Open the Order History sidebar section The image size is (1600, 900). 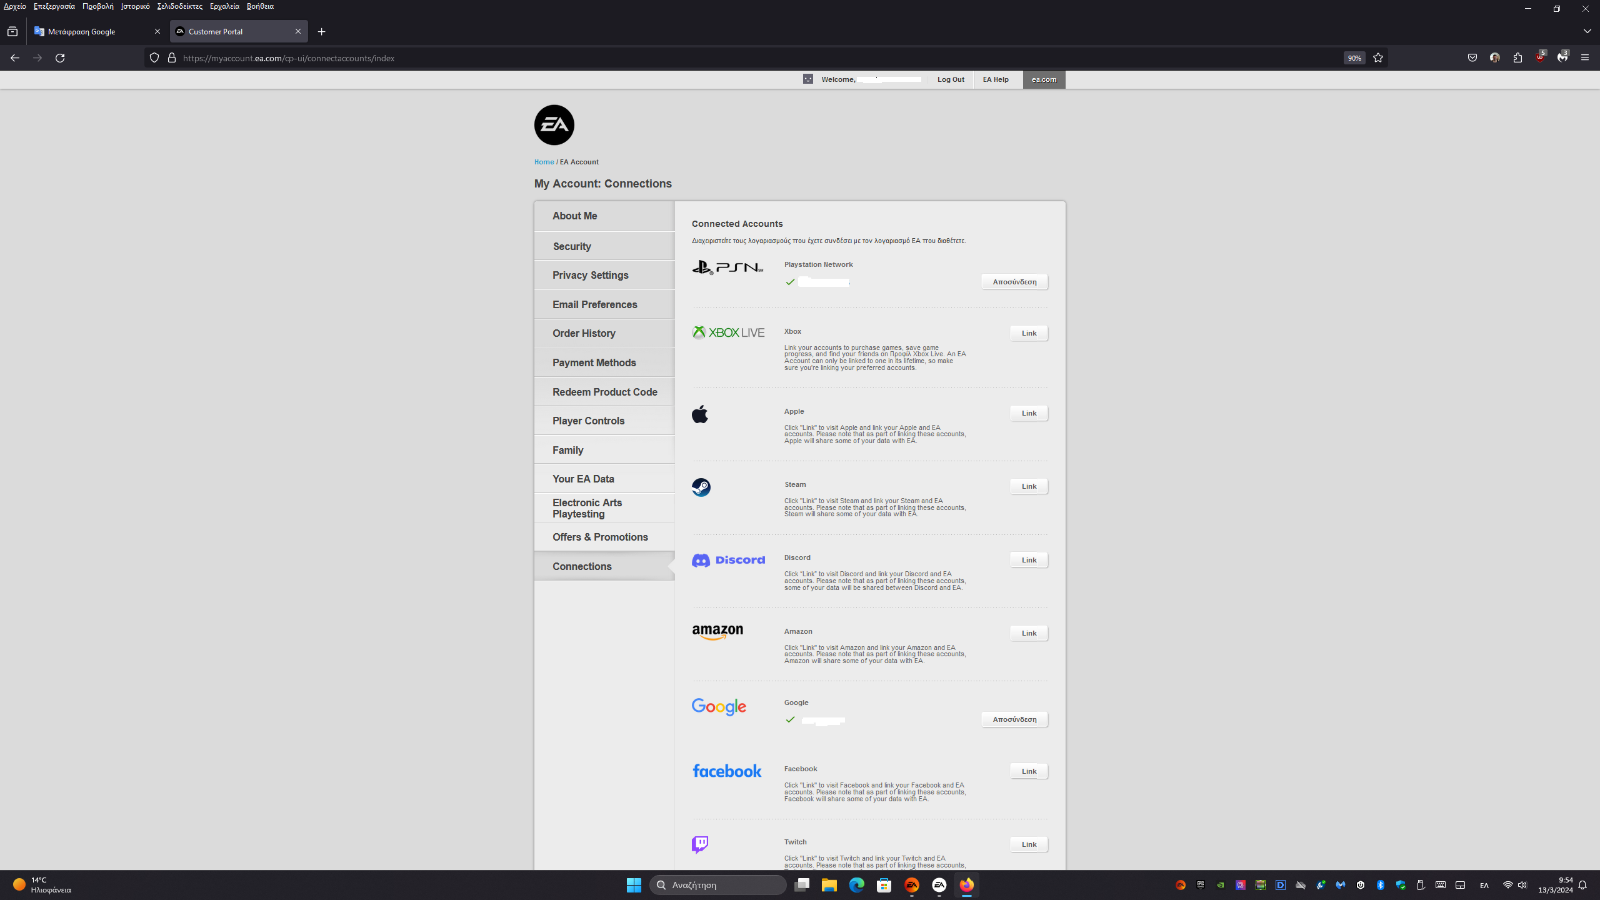tap(604, 333)
